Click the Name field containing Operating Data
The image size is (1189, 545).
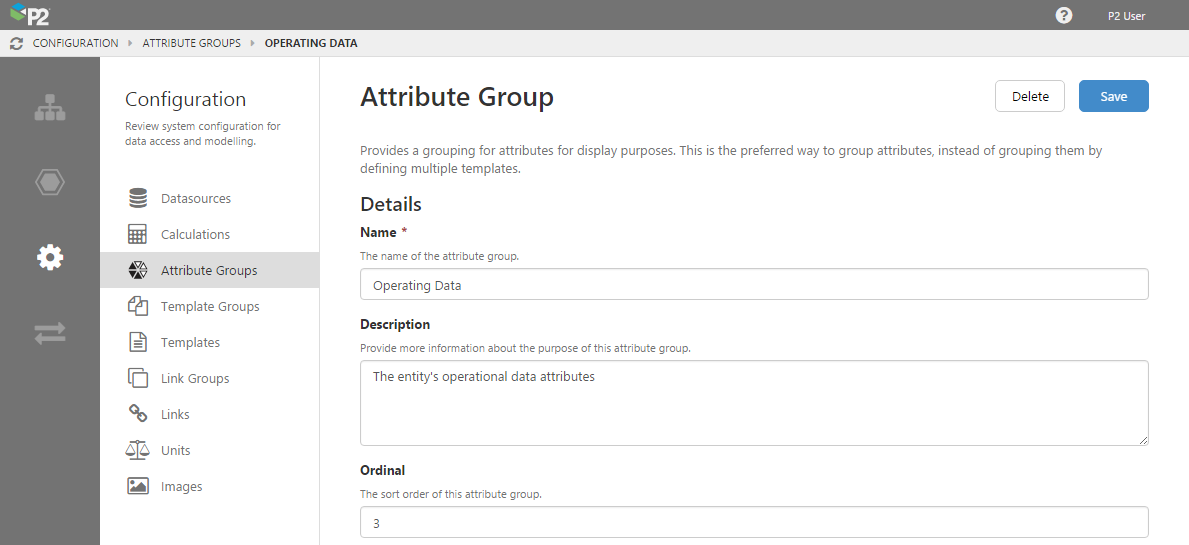[x=753, y=285]
